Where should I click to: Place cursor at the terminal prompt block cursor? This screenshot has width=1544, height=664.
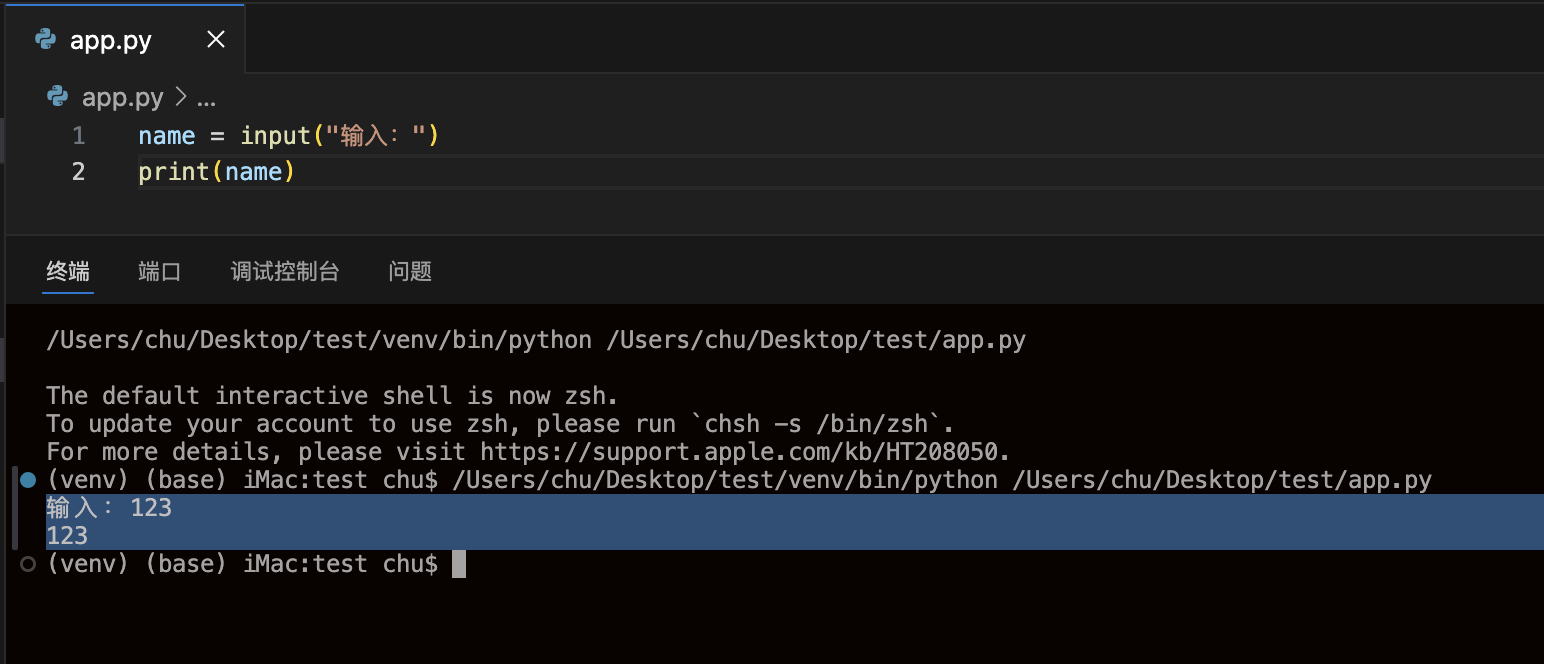[459, 564]
